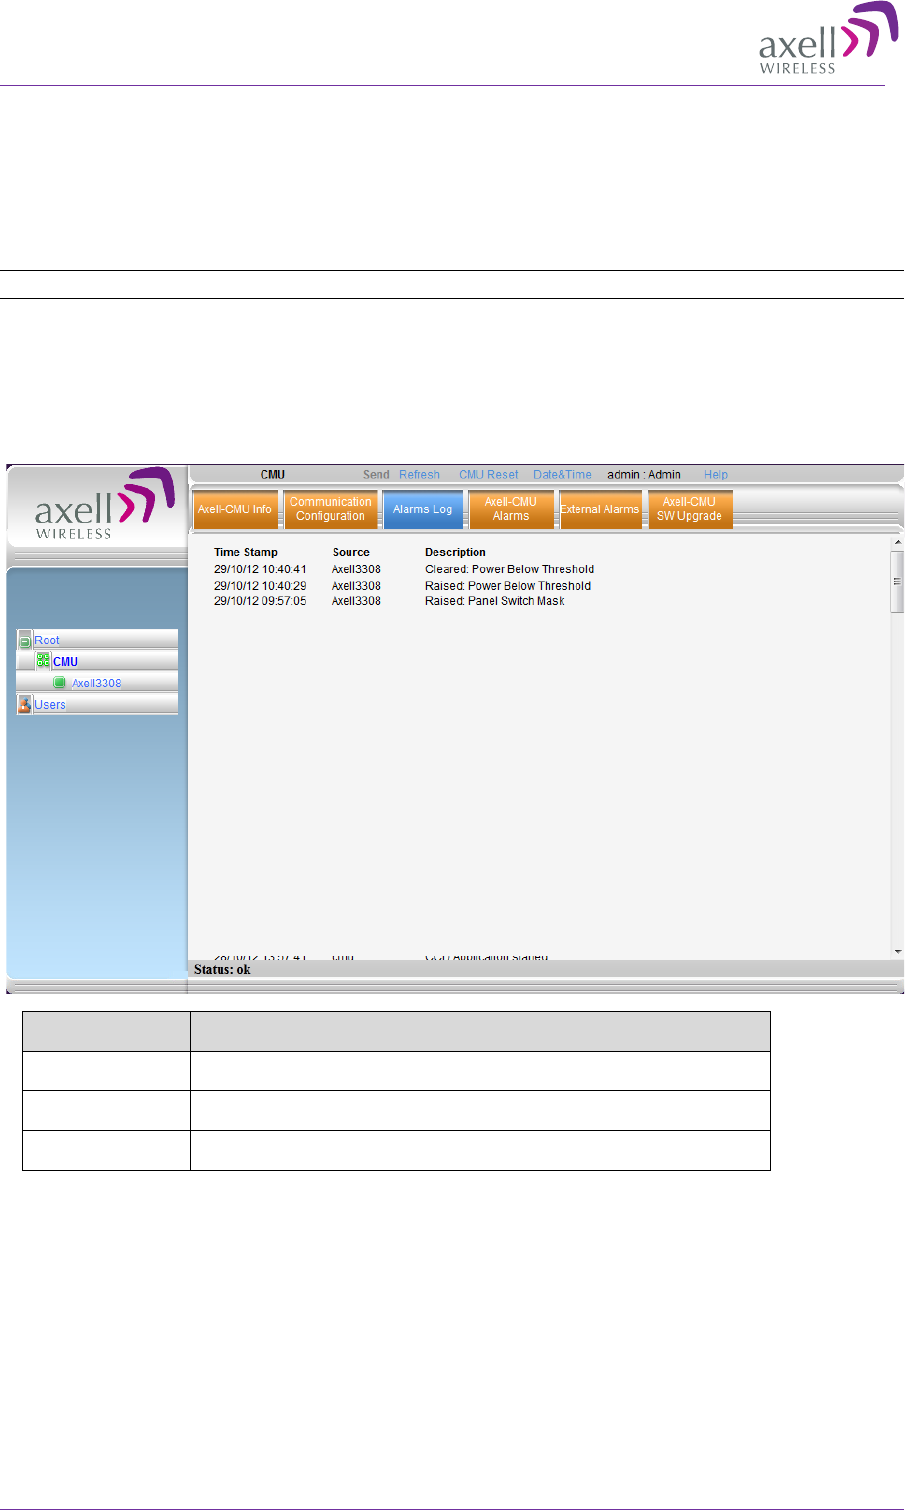This screenshot has height=1510, width=905.
Task: Click the 'Status: ok' status bar text
Action: pyautogui.click(x=222, y=969)
